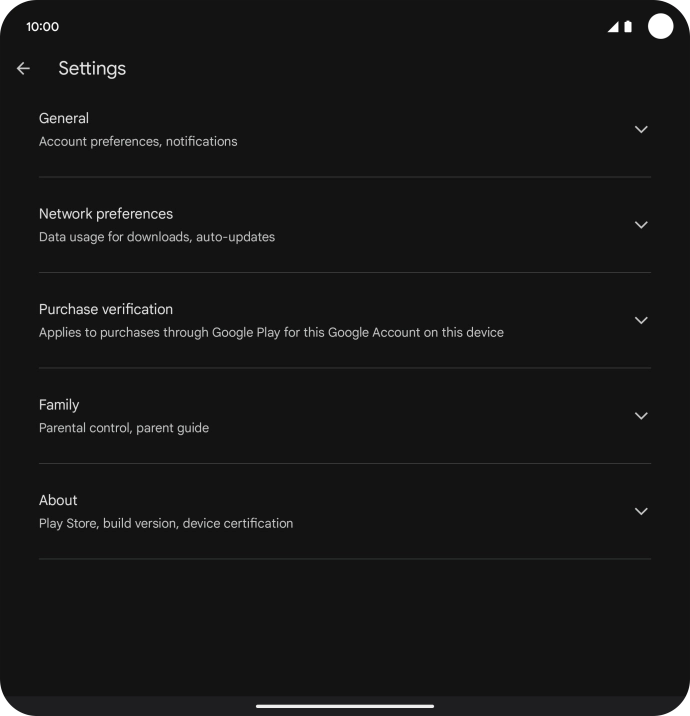Tap 'Data usage for downloads, auto-updates' text
Viewport: 690px width, 716px height.
click(x=157, y=237)
